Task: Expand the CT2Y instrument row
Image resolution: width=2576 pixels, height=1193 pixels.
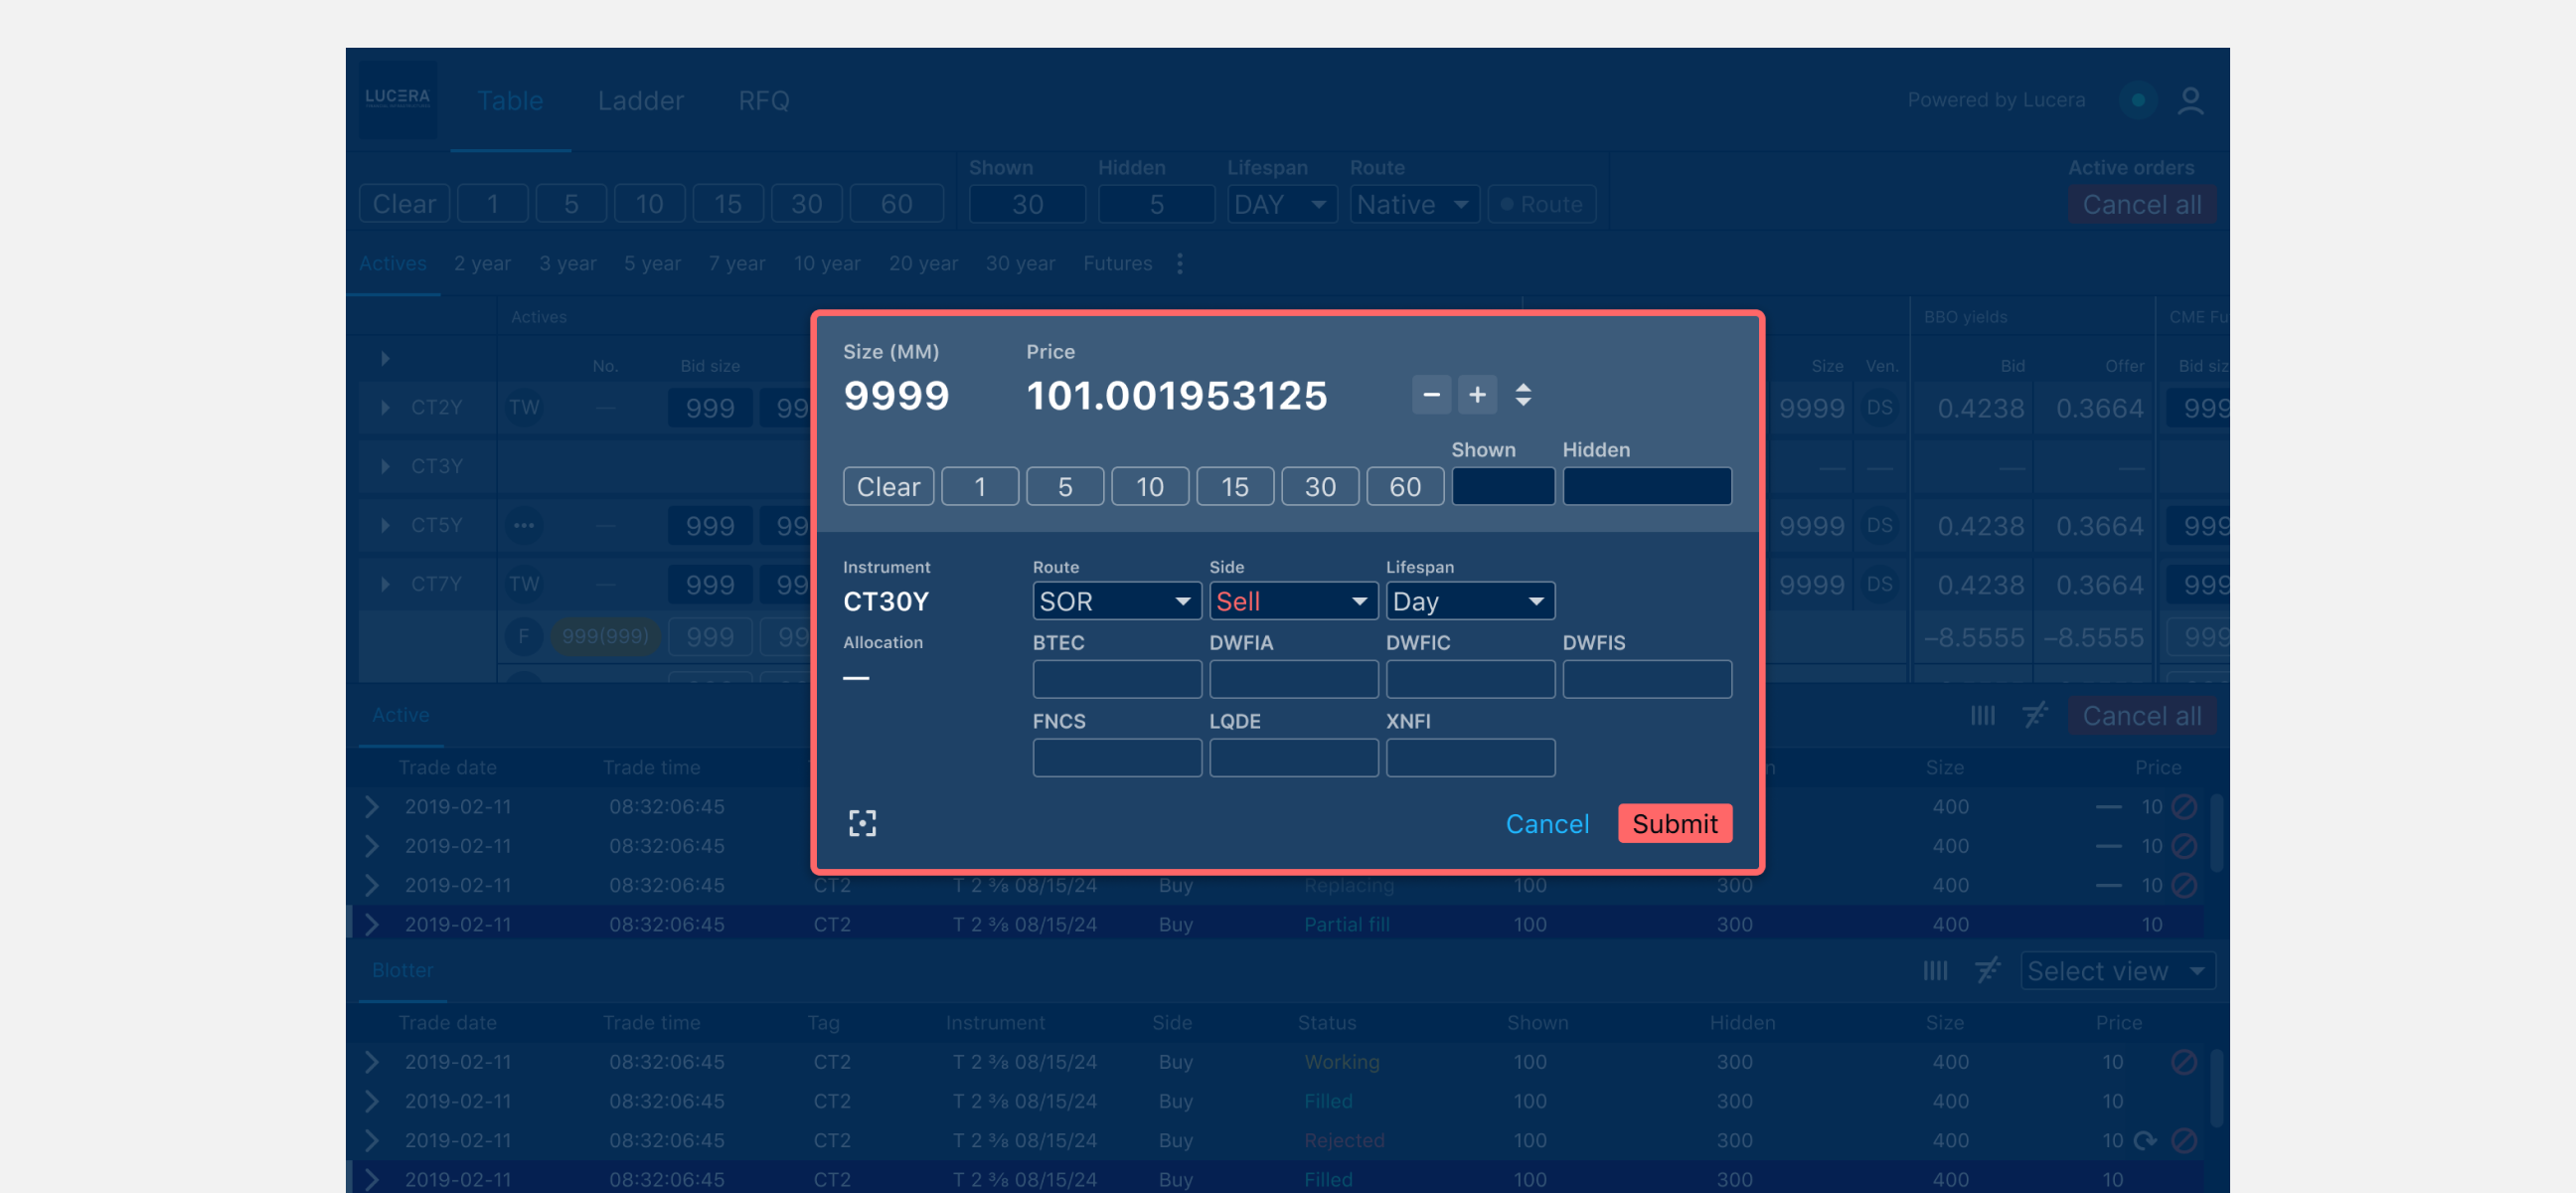Action: 385,408
